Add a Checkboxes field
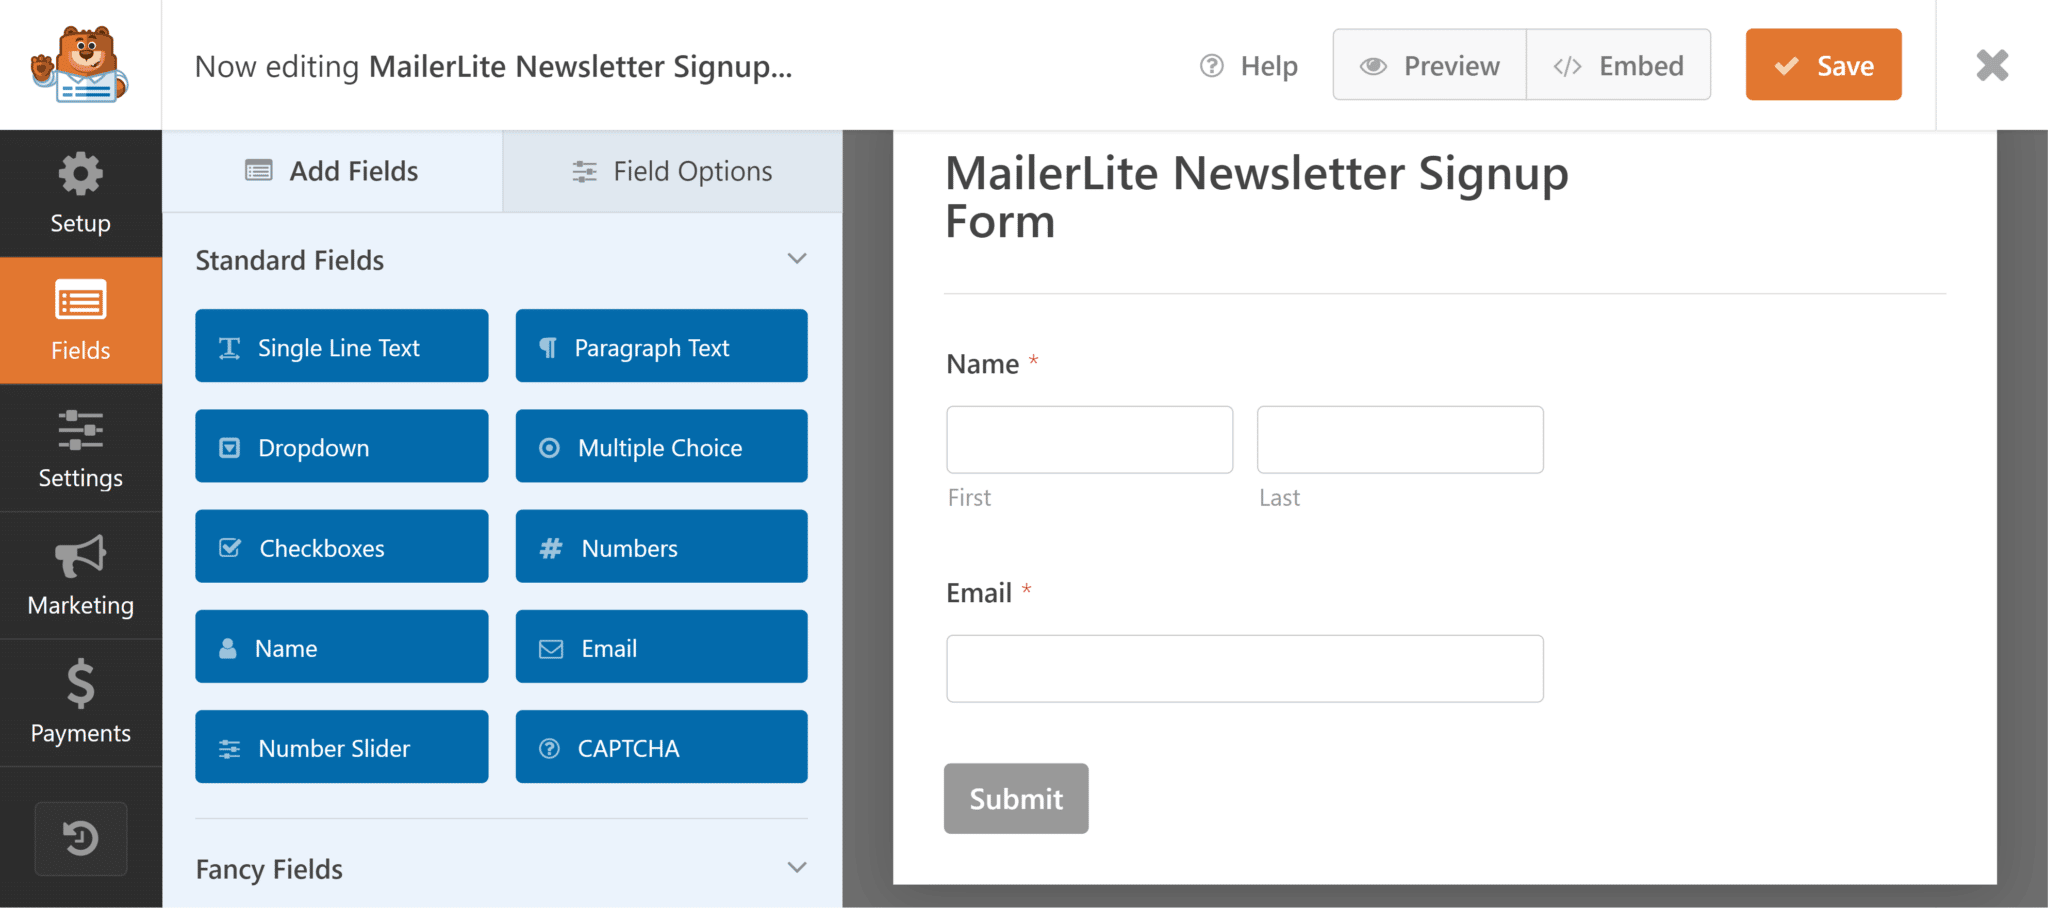 pyautogui.click(x=341, y=546)
